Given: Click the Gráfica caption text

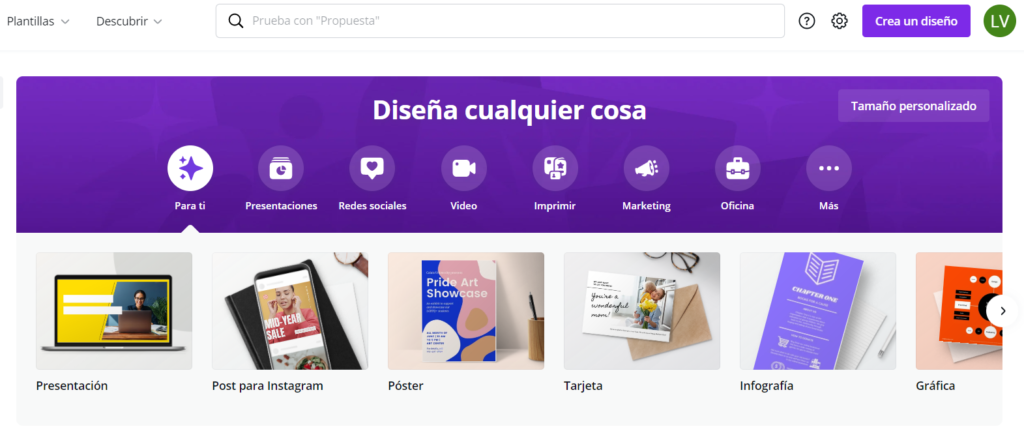Looking at the screenshot, I should pyautogui.click(x=935, y=386).
